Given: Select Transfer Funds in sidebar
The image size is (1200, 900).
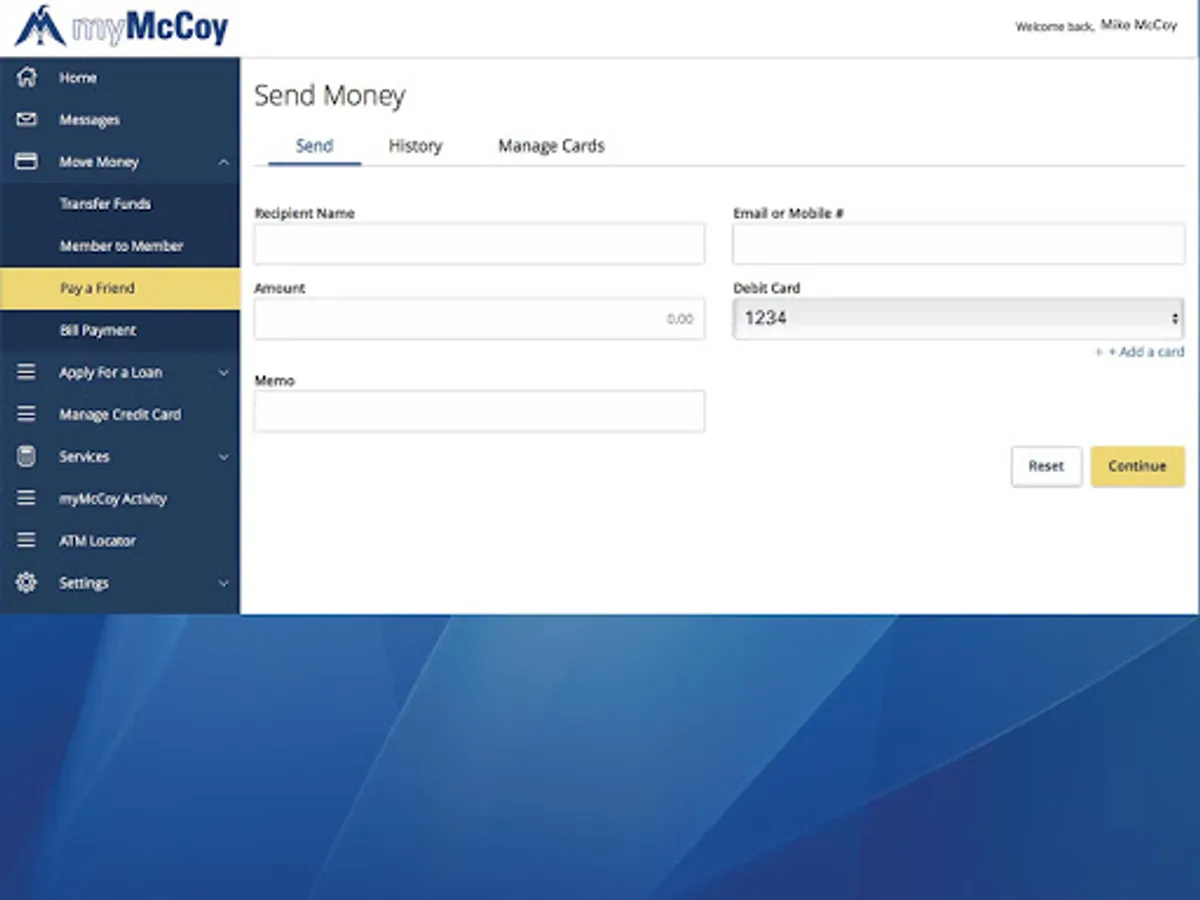Looking at the screenshot, I should click(x=120, y=204).
